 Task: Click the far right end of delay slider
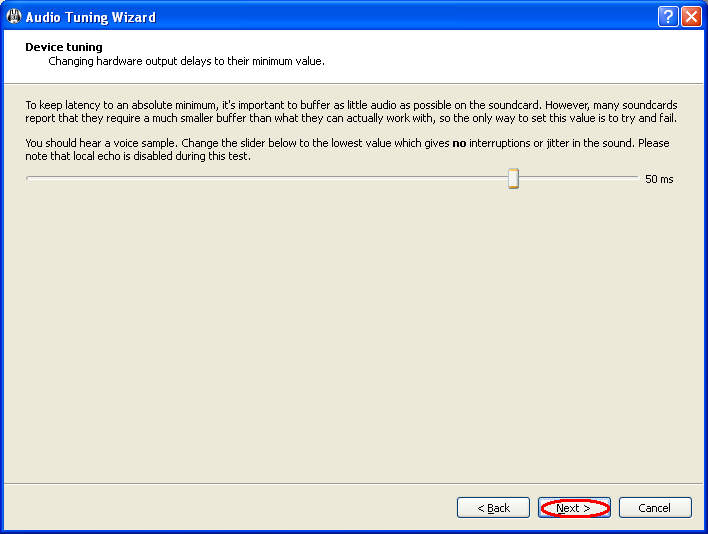click(x=636, y=179)
